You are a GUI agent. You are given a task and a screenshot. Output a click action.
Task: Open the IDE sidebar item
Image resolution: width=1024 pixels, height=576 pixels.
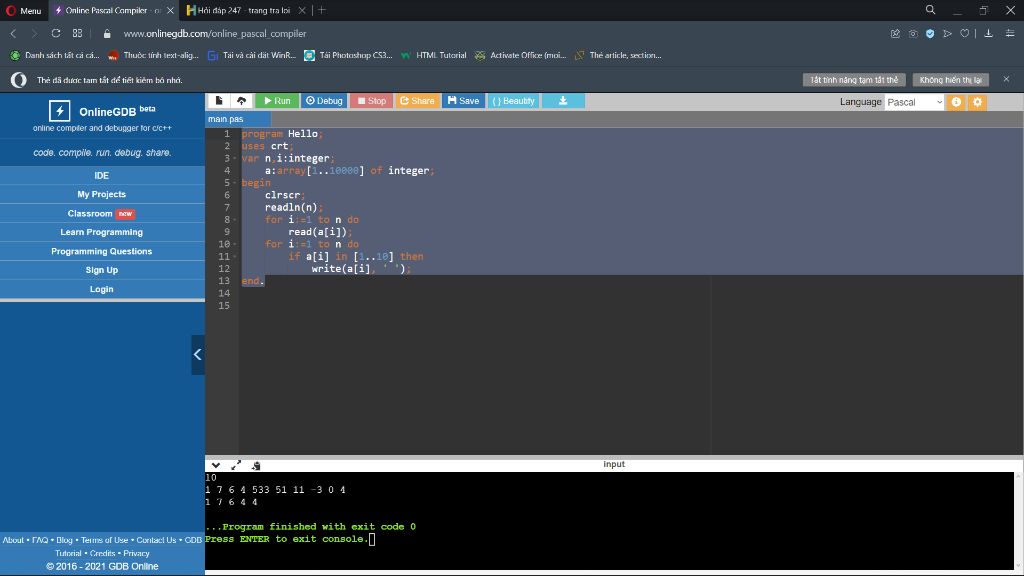[x=102, y=175]
